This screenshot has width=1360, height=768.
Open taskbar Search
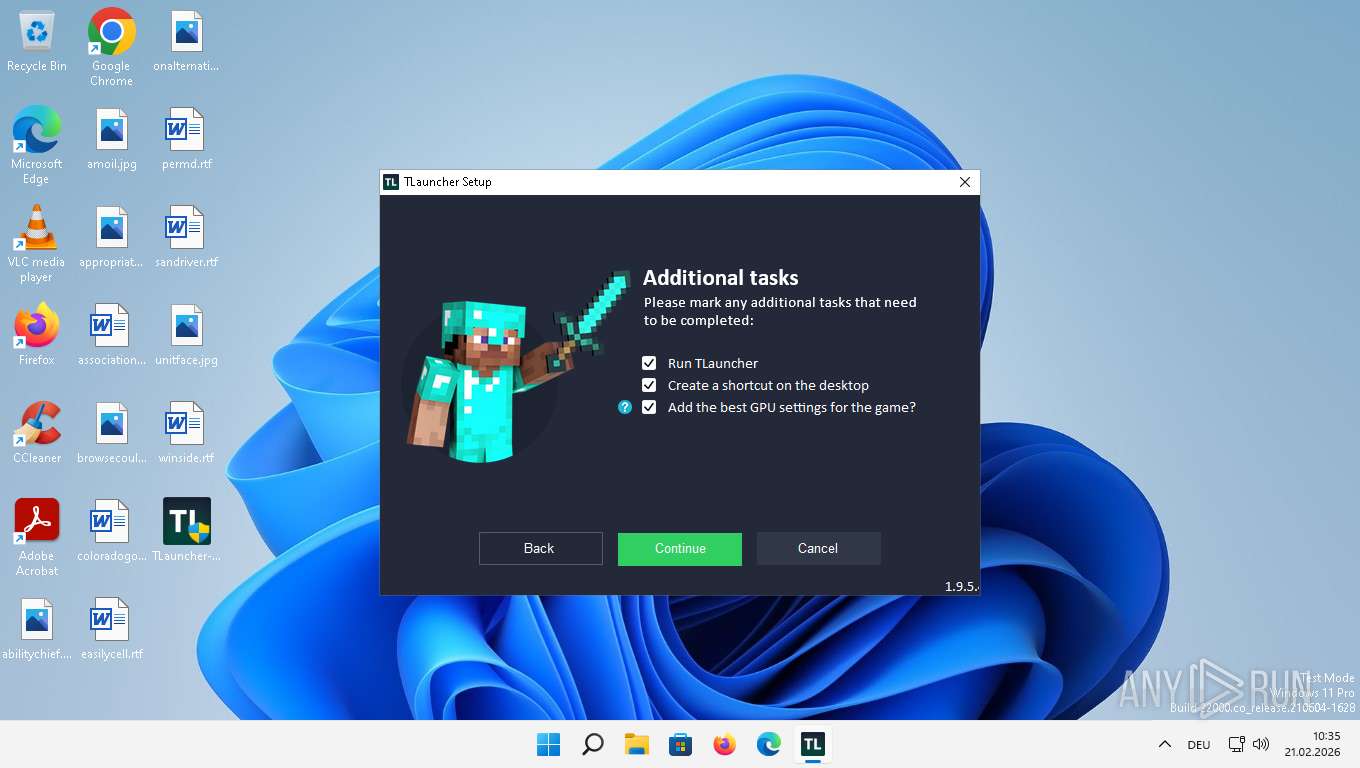point(592,744)
